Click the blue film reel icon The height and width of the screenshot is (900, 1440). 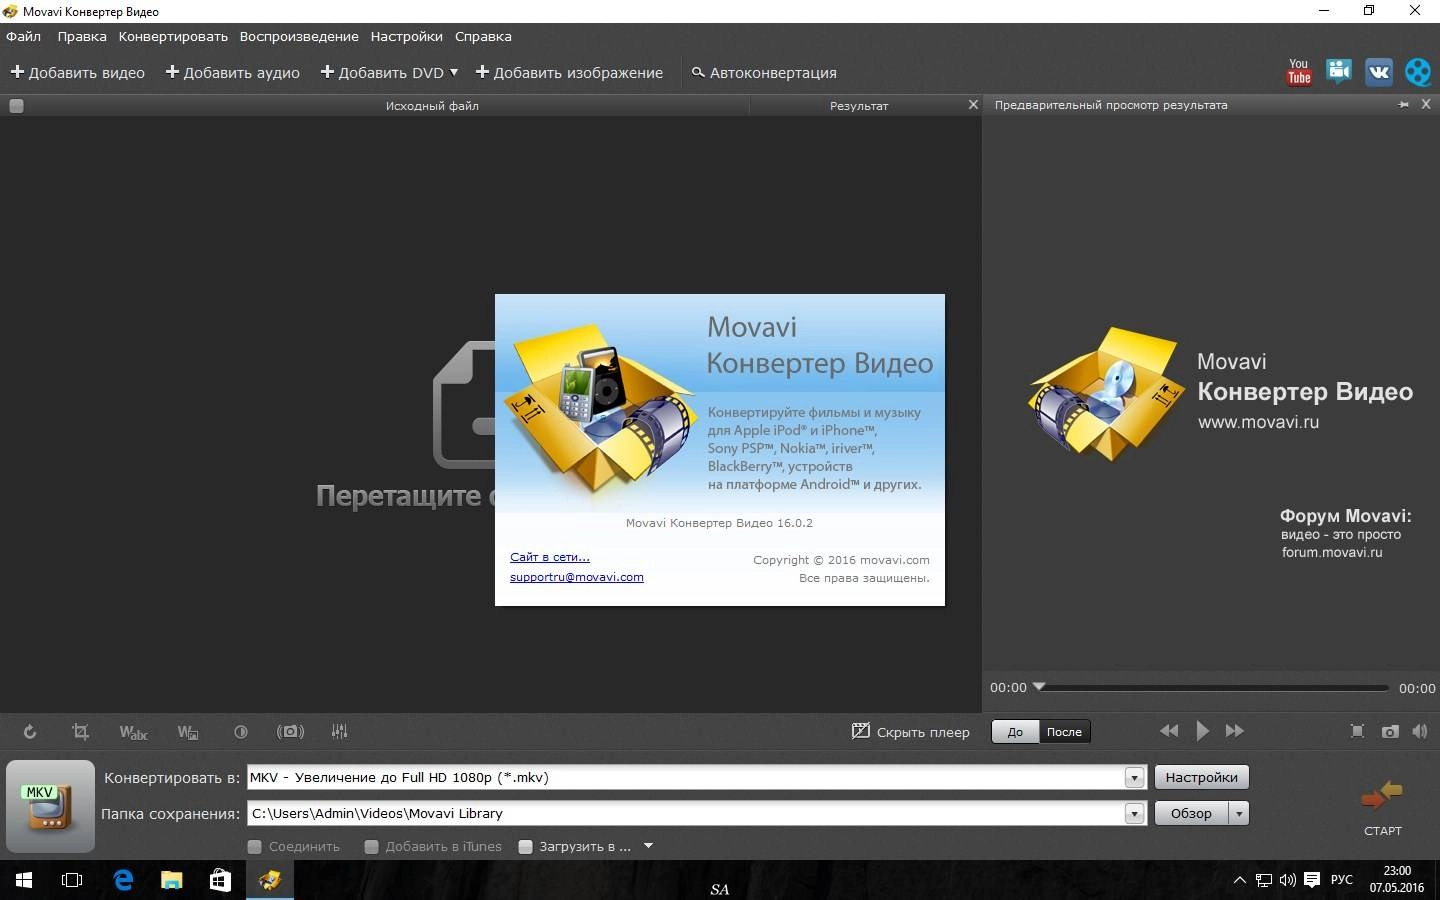(1418, 72)
